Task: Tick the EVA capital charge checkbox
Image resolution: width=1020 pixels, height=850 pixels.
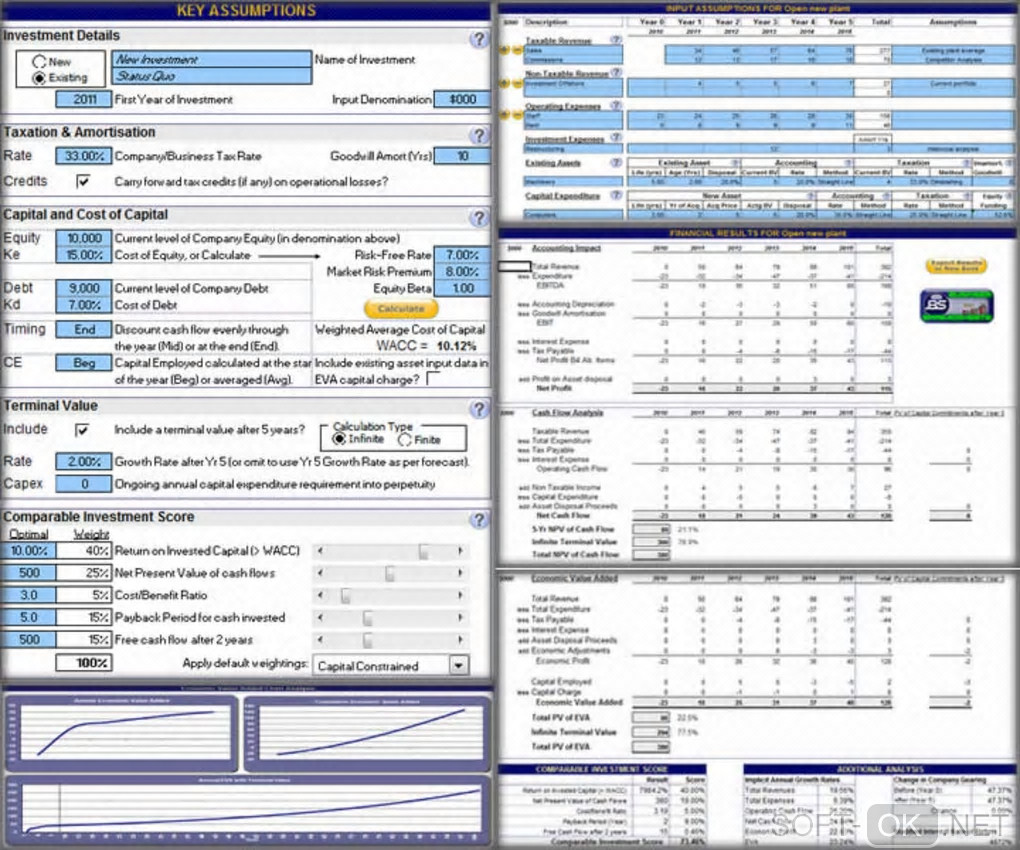Action: 433,379
